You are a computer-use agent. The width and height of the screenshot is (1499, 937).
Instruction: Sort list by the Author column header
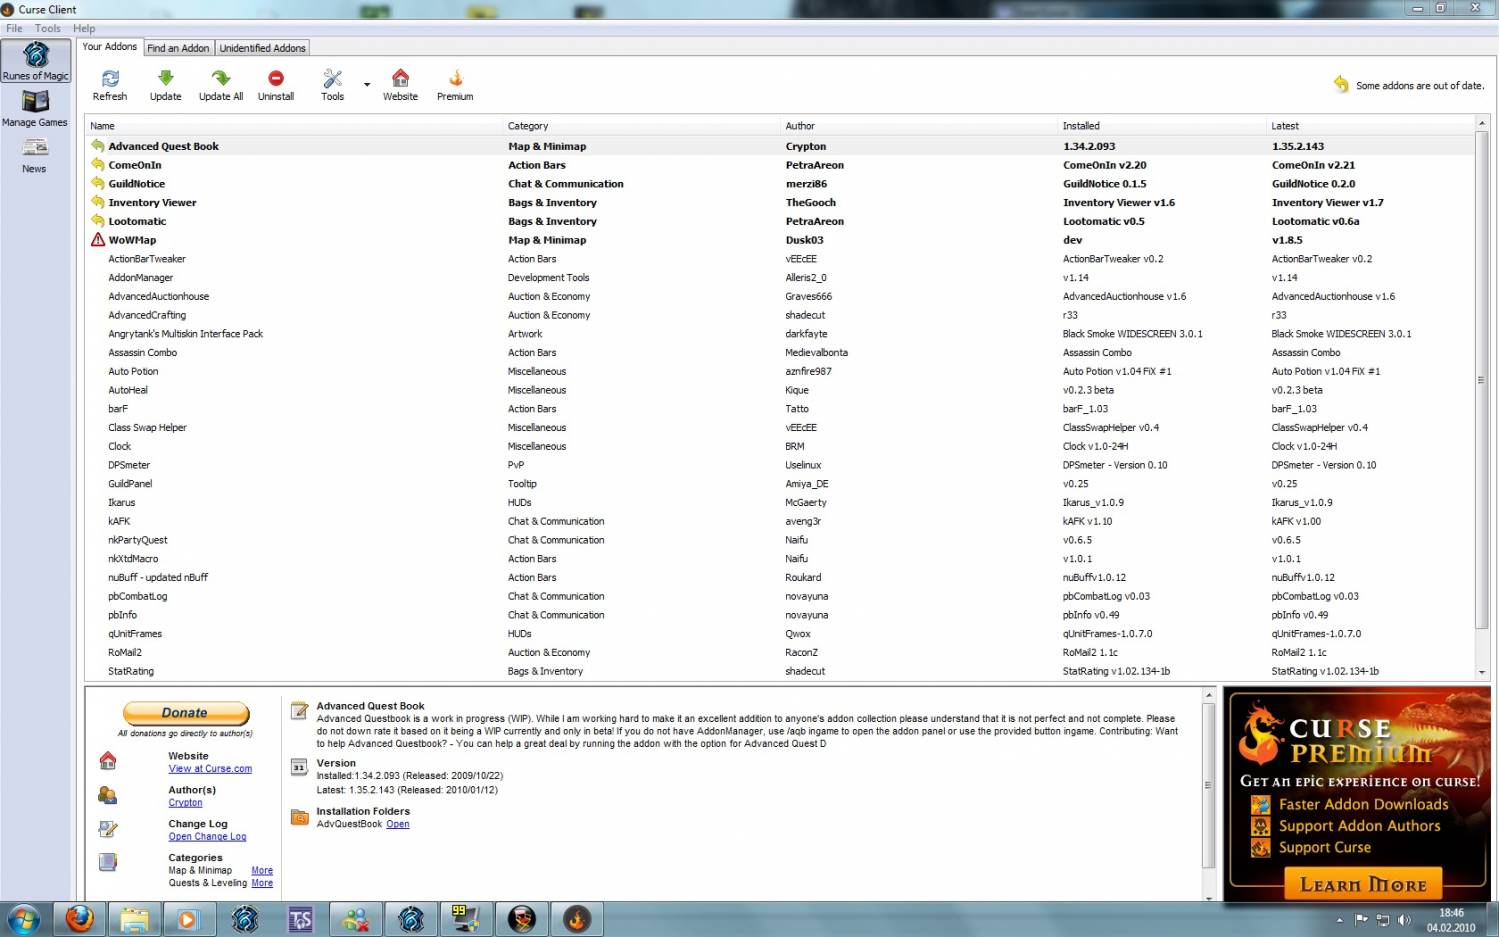pos(920,126)
